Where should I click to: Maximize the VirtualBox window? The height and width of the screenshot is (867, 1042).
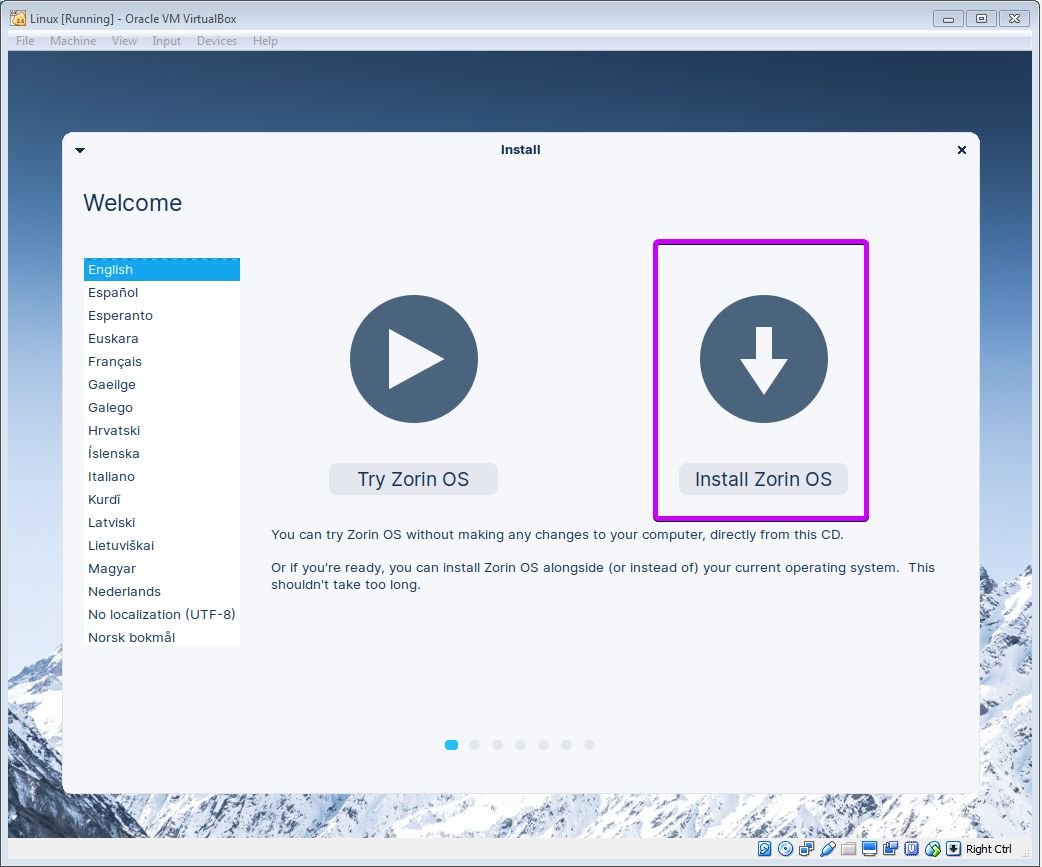pos(981,19)
